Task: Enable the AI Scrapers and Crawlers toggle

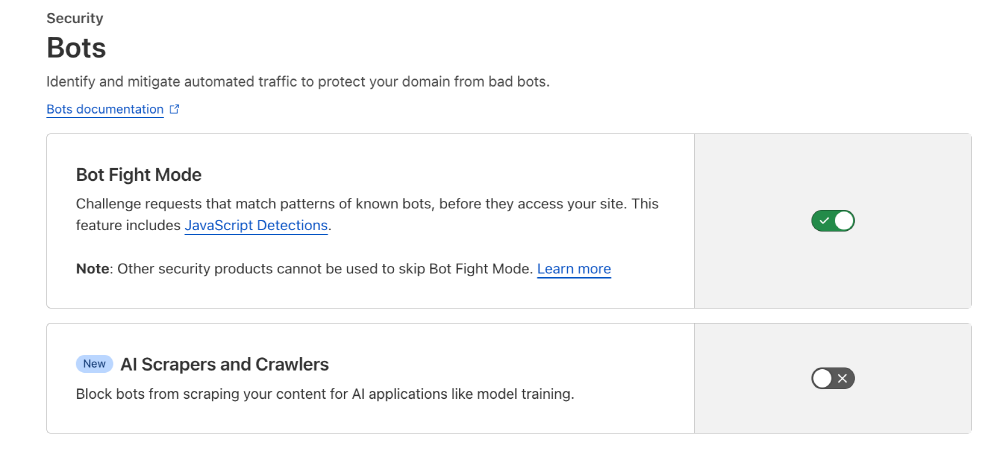Action: click(833, 378)
